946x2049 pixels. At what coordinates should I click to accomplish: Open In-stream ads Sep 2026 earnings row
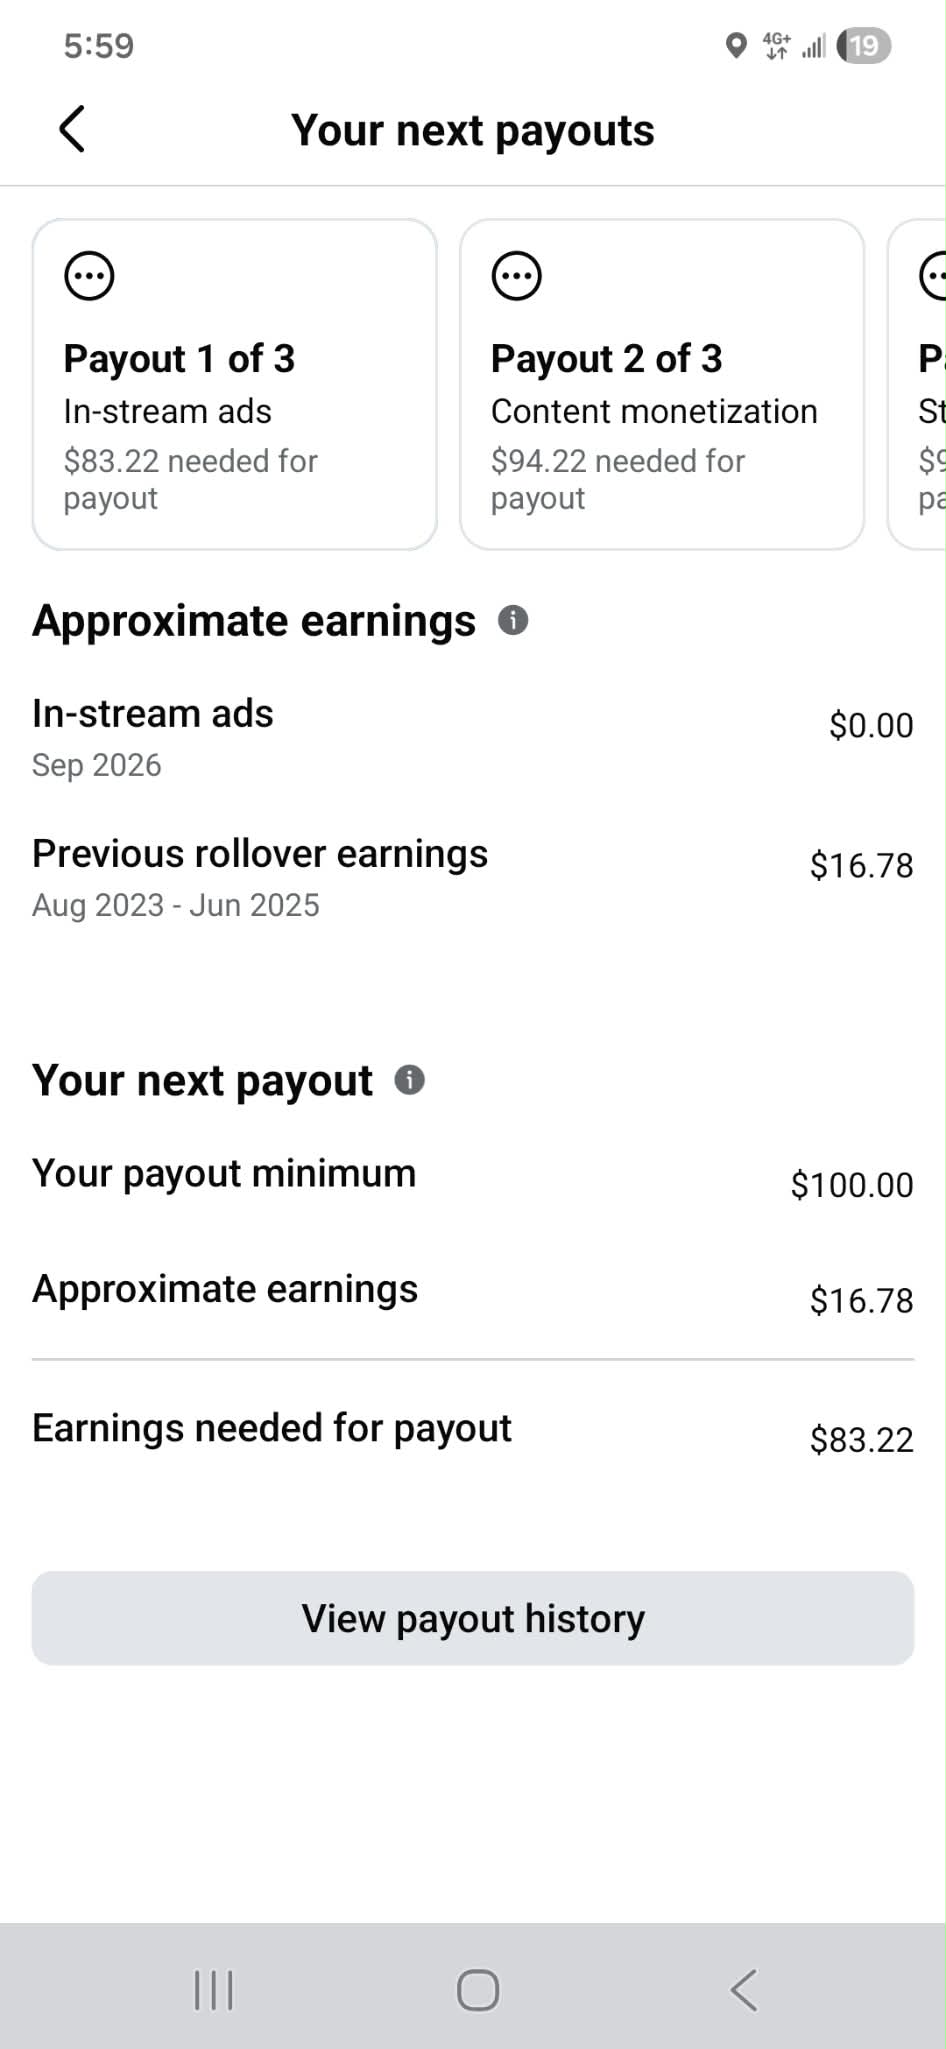coord(473,737)
